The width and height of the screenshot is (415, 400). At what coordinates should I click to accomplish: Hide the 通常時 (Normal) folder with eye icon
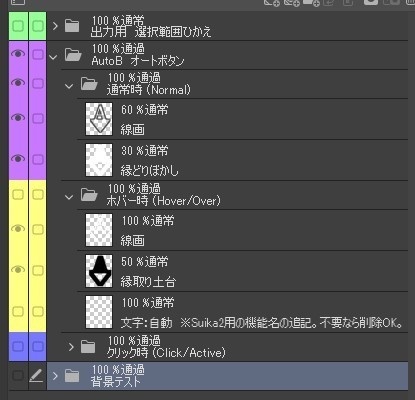[18, 83]
